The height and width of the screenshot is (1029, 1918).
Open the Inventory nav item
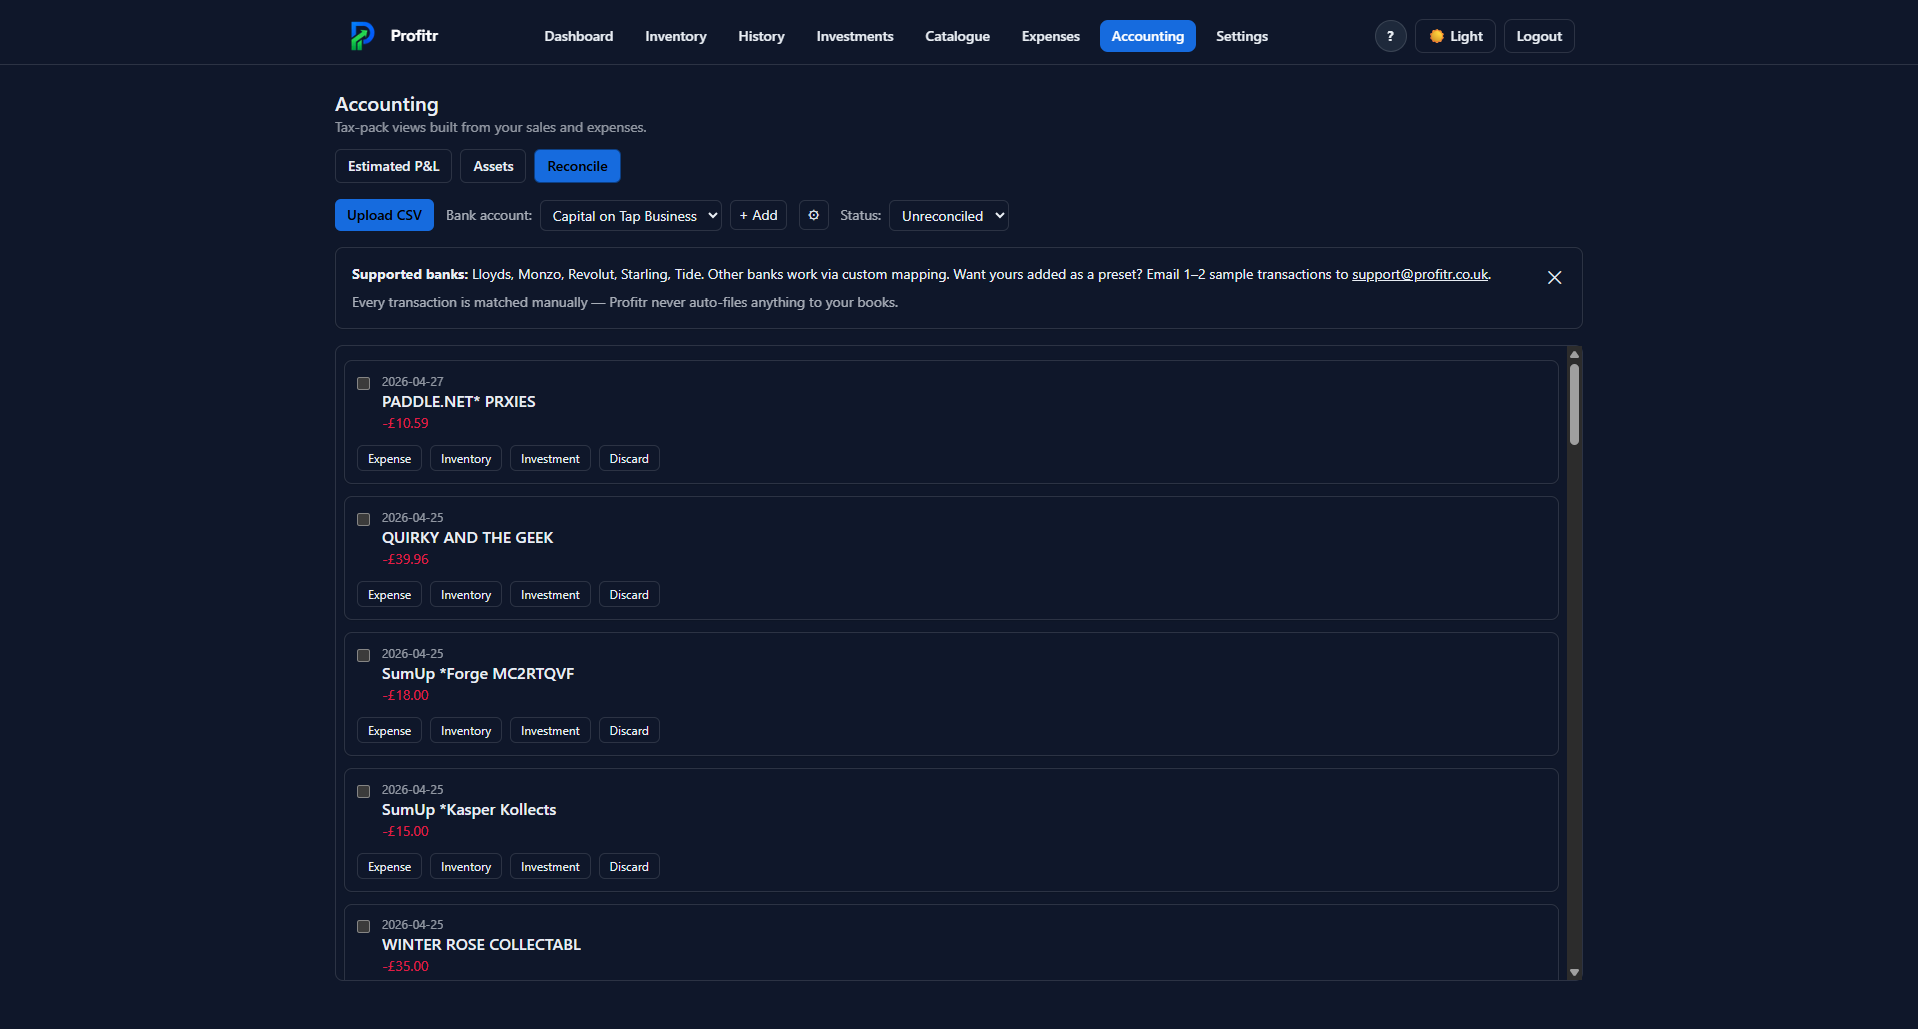pyautogui.click(x=676, y=36)
